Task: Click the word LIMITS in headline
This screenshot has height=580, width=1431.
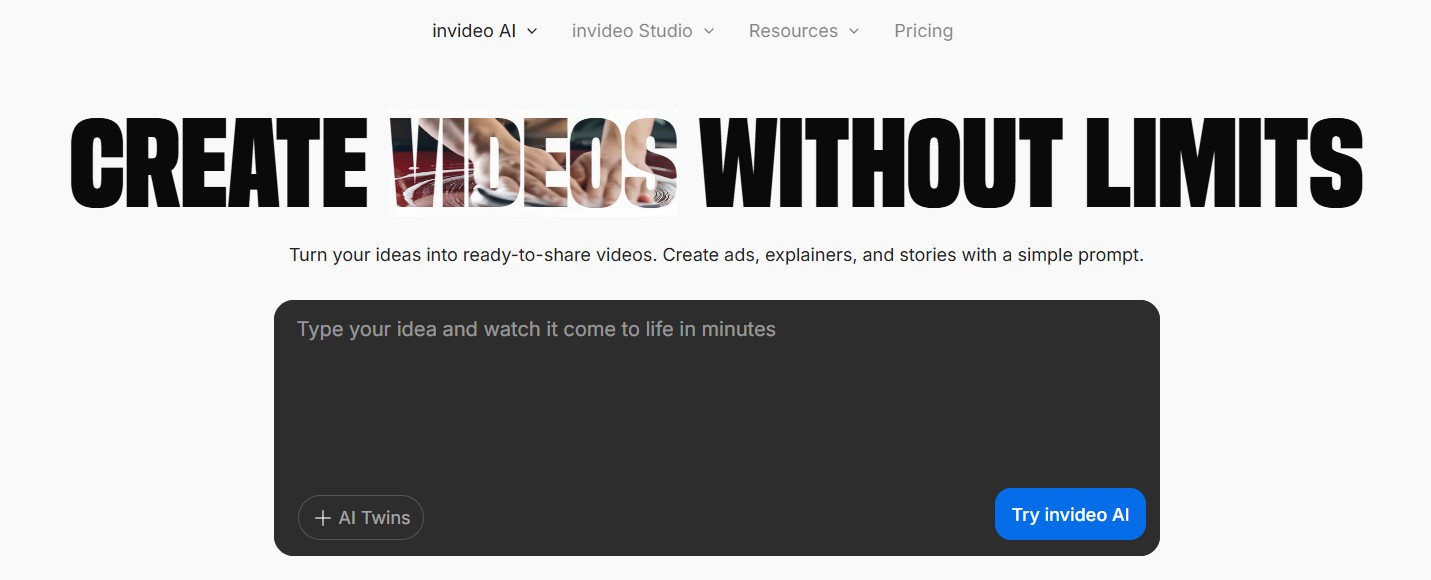Action: tap(1220, 163)
